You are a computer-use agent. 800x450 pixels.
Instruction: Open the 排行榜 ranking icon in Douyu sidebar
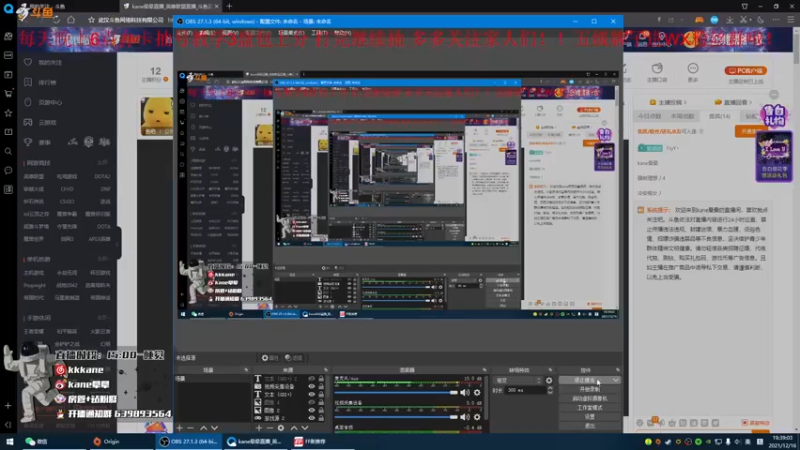click(x=28, y=82)
